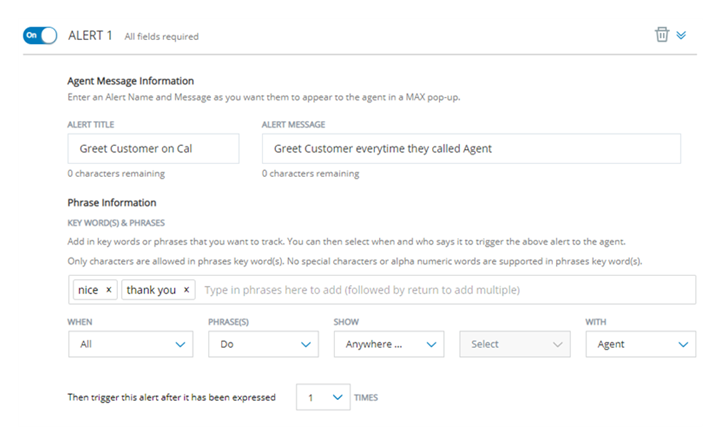The width and height of the screenshot is (712, 438).
Task: Remove the 'nice' keyword tag
Action: click(109, 290)
